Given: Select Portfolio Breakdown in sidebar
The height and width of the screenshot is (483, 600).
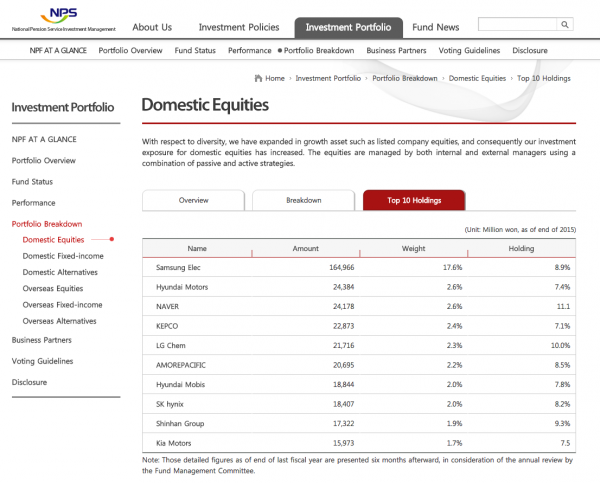Looking at the screenshot, I should coord(47,224).
